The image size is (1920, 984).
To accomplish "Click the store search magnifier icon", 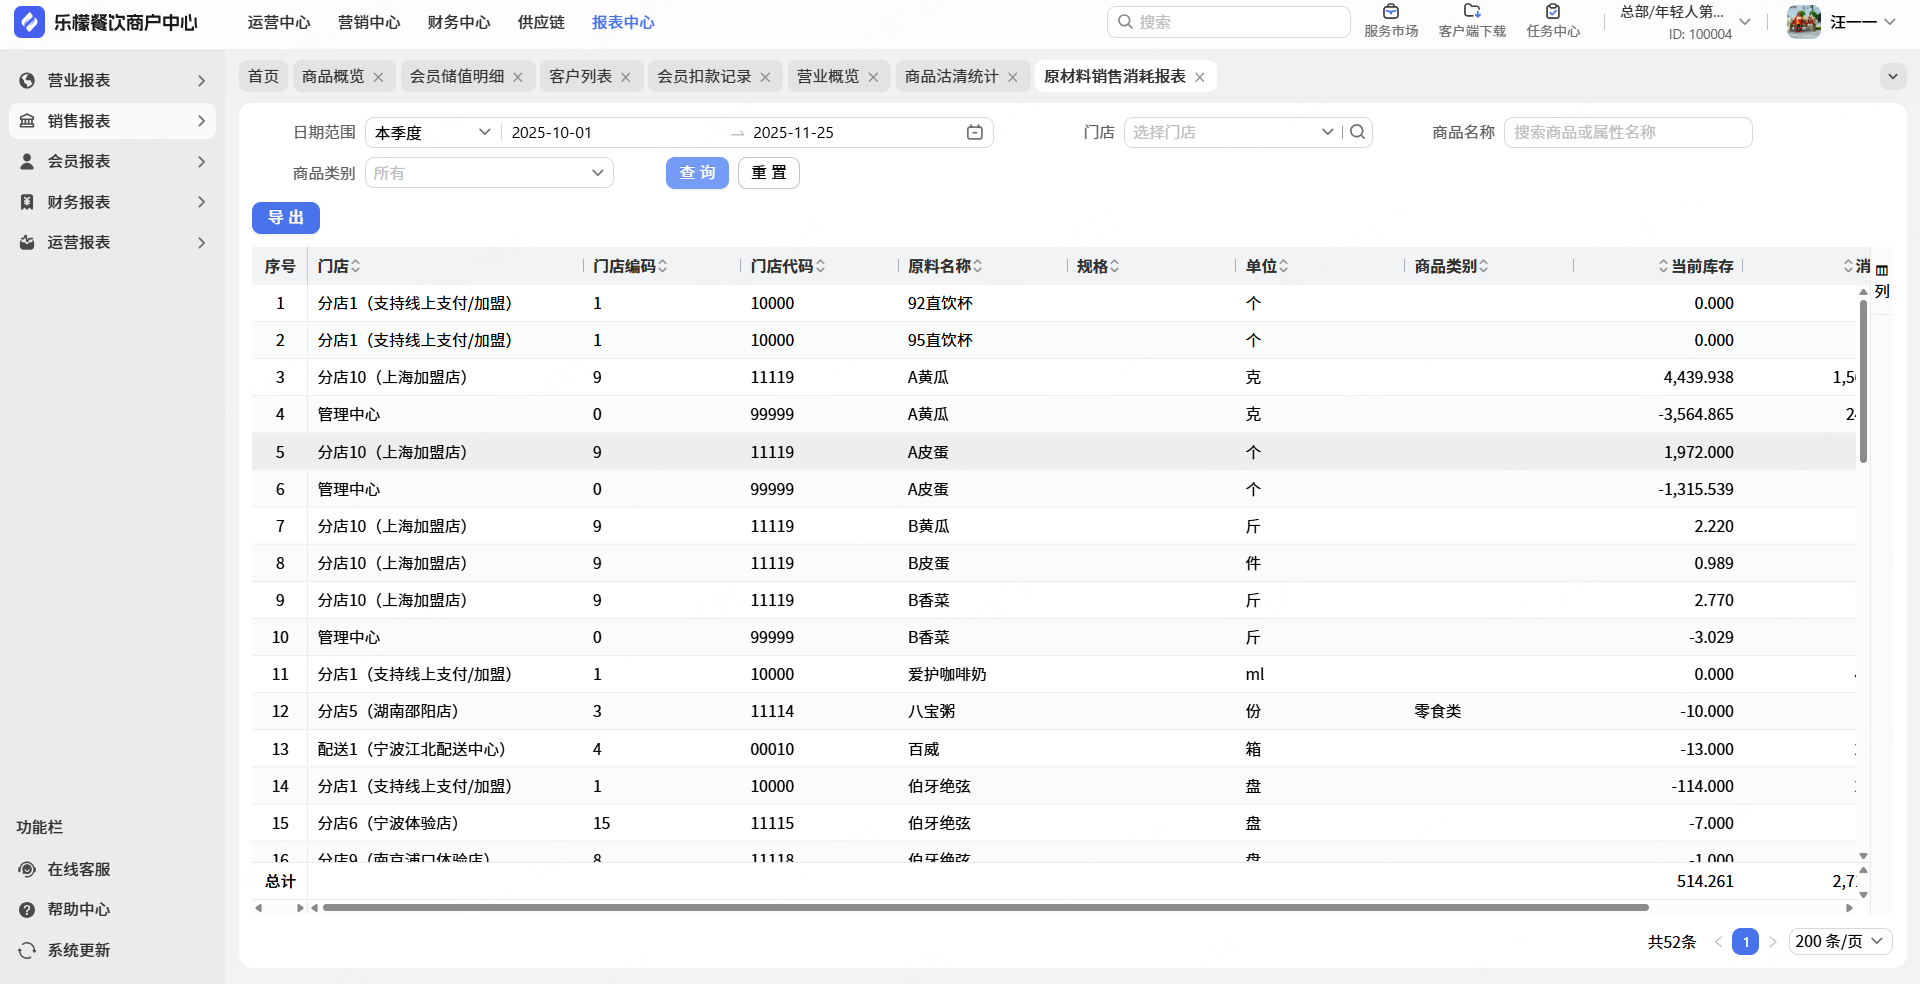I will coord(1357,132).
